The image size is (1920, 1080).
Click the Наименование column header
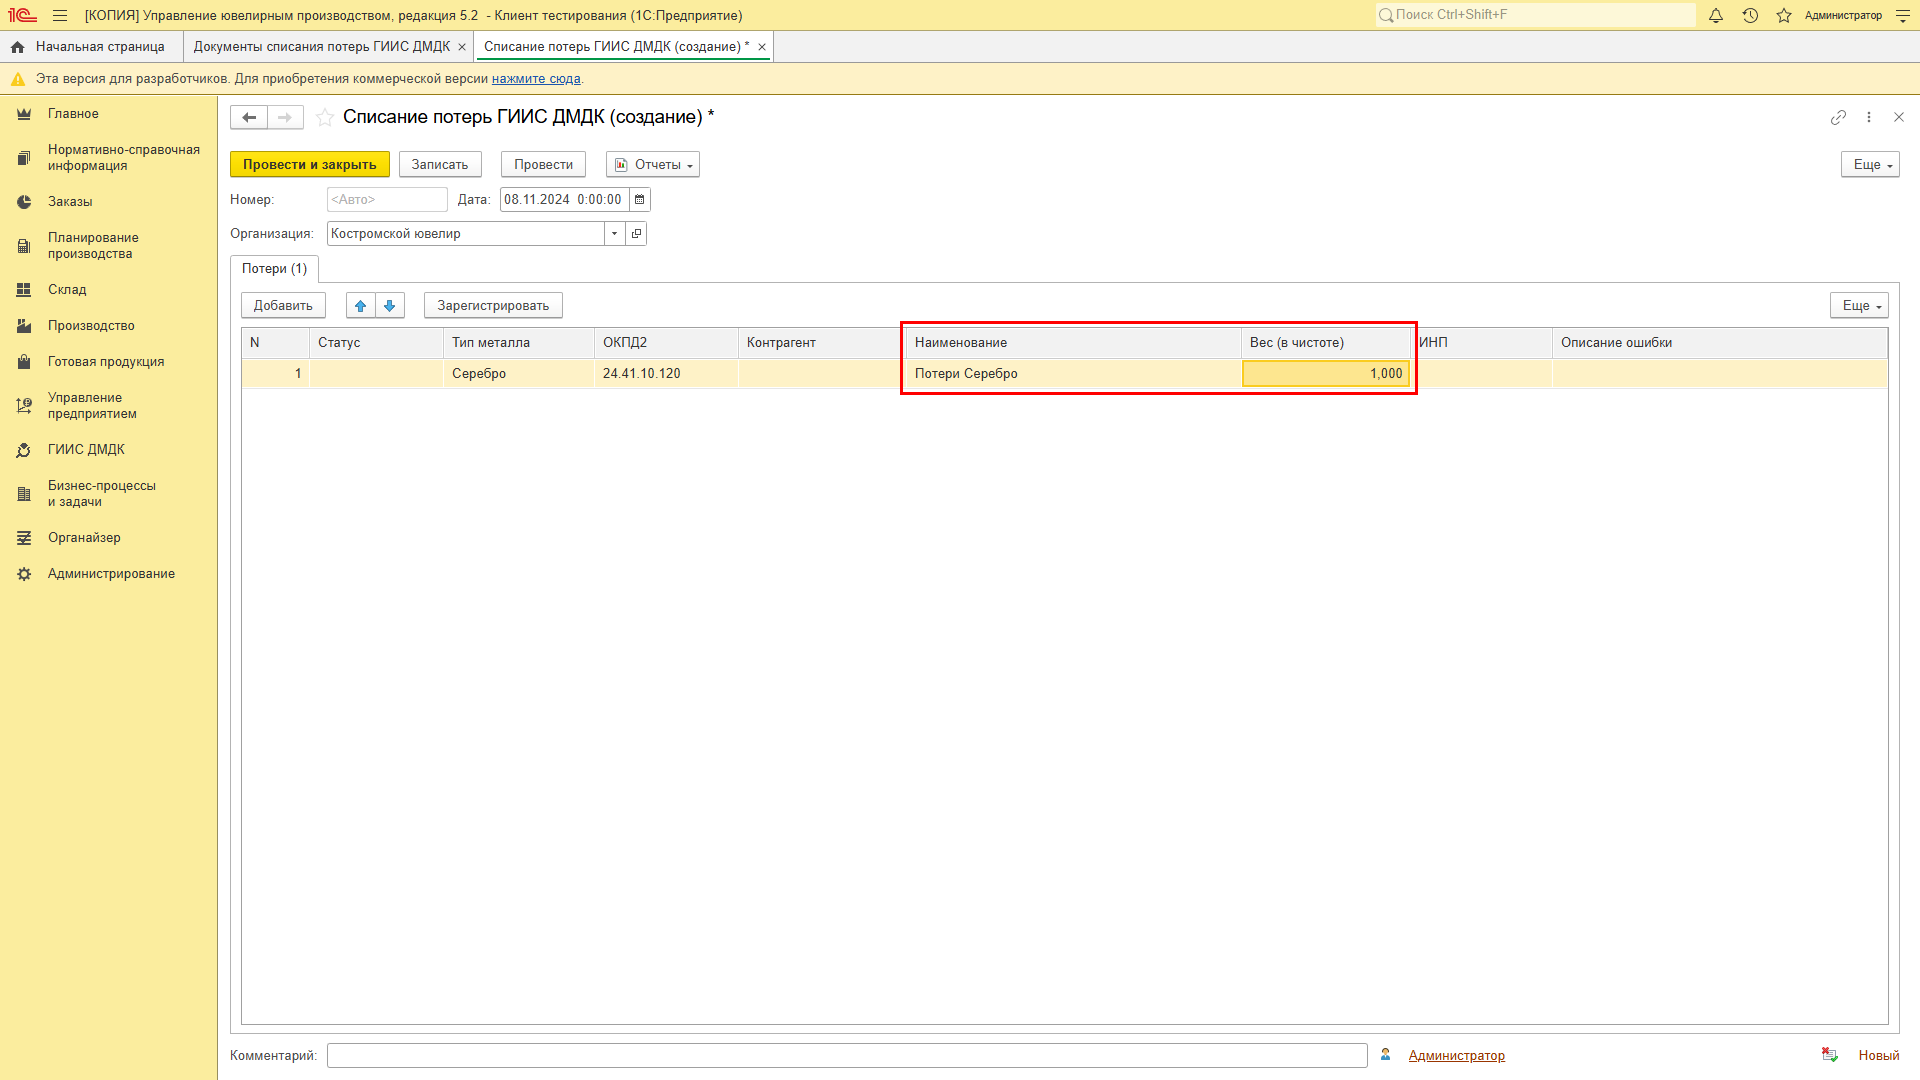click(1073, 343)
